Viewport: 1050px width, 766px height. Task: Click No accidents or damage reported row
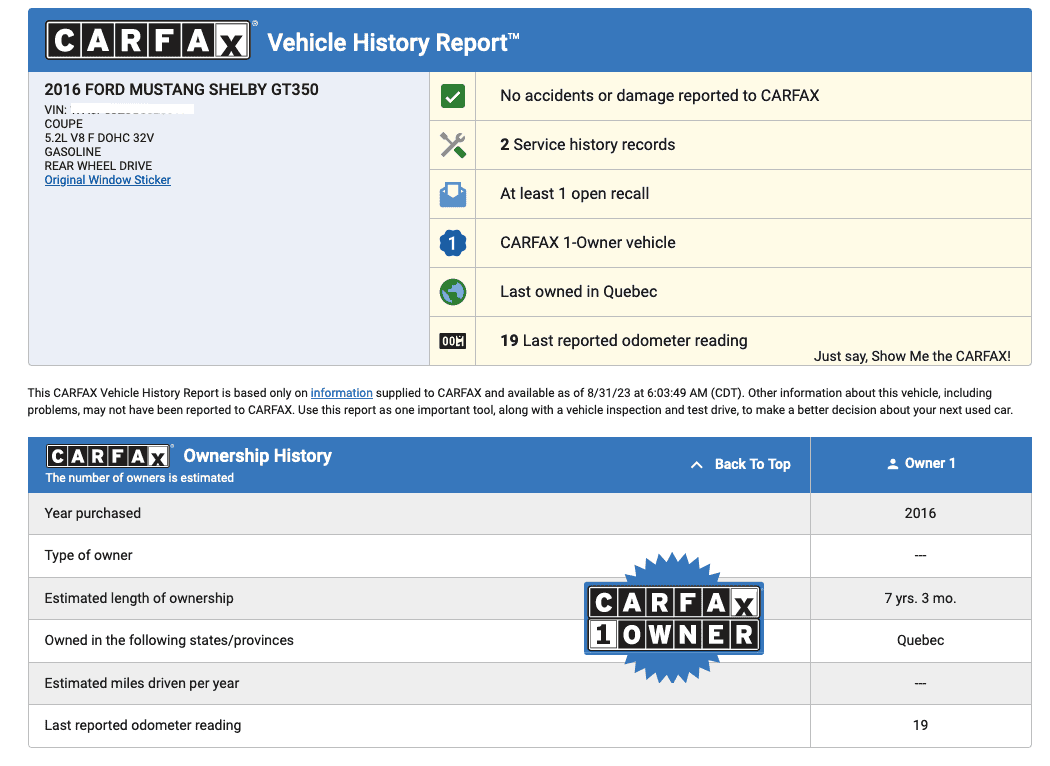[x=731, y=96]
